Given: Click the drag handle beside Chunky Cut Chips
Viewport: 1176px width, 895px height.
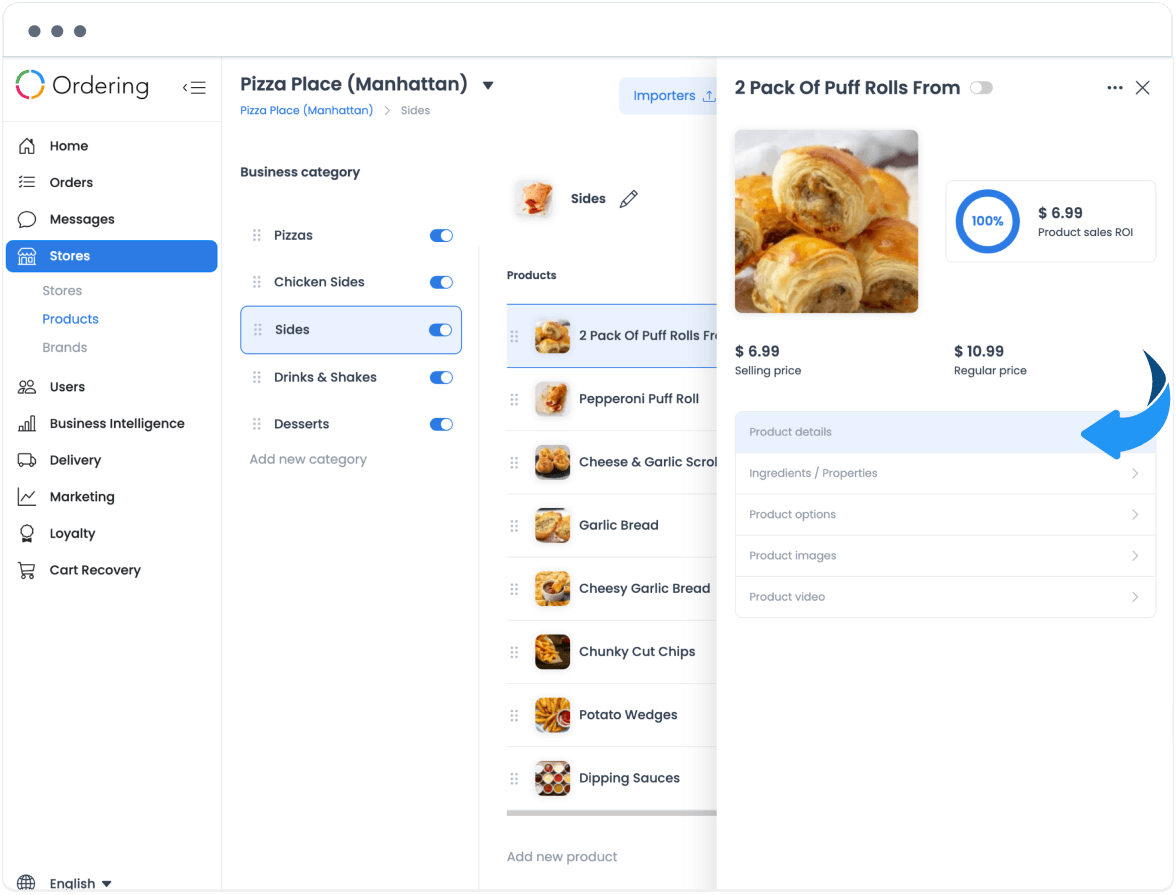Looking at the screenshot, I should 514,652.
